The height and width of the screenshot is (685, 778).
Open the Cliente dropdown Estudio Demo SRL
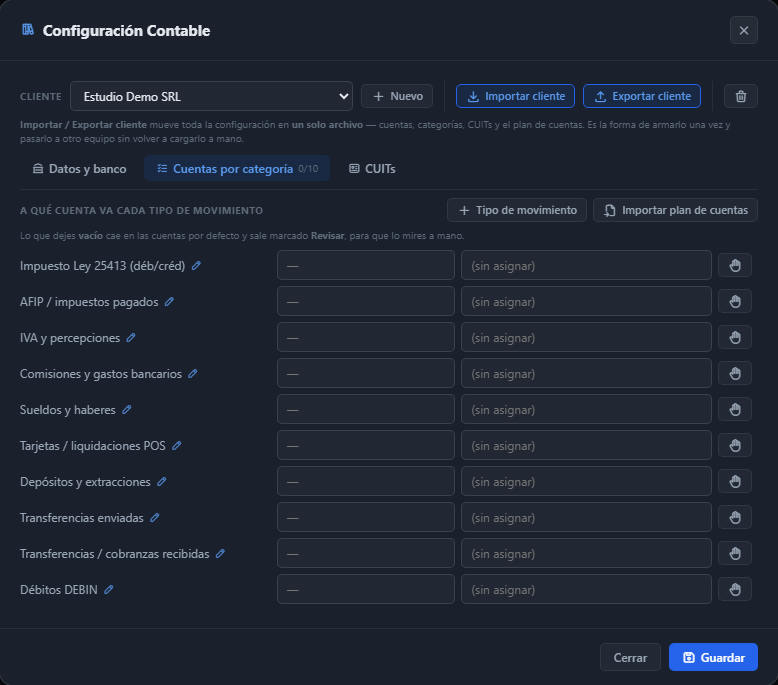point(211,96)
